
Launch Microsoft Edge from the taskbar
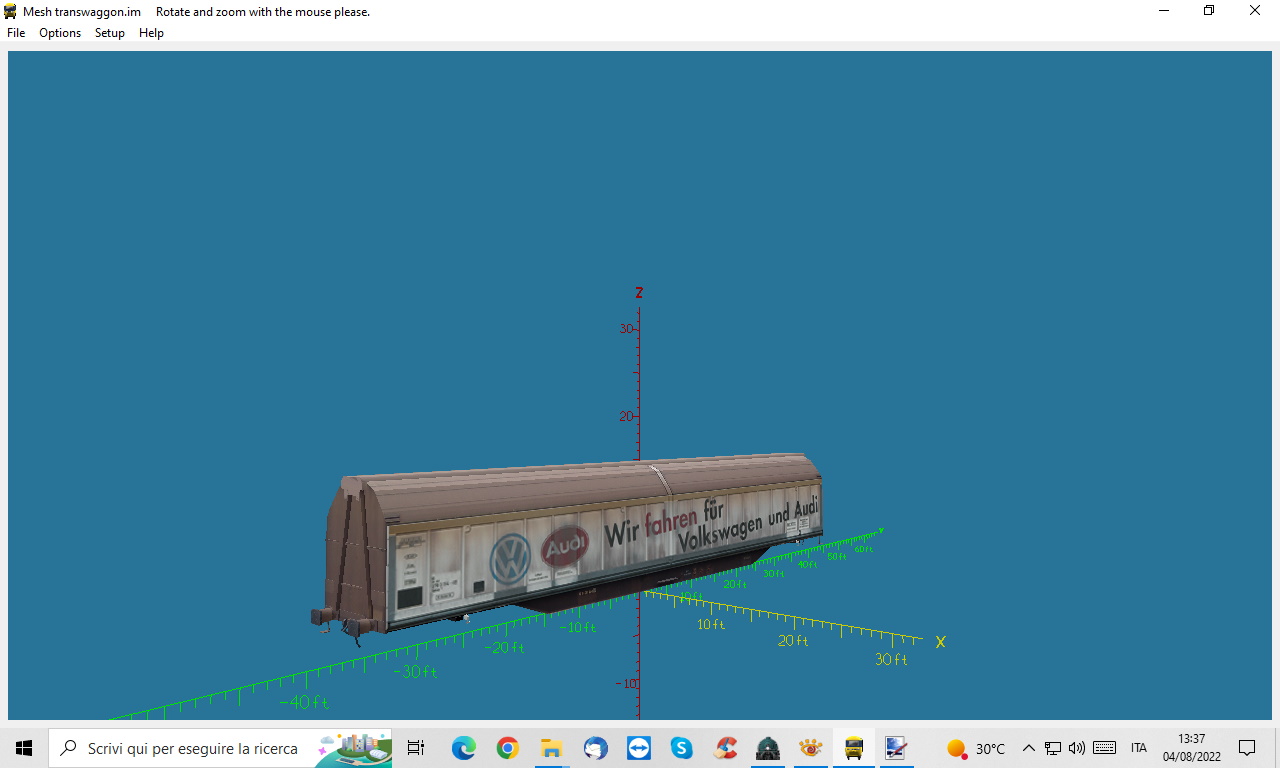[464, 748]
